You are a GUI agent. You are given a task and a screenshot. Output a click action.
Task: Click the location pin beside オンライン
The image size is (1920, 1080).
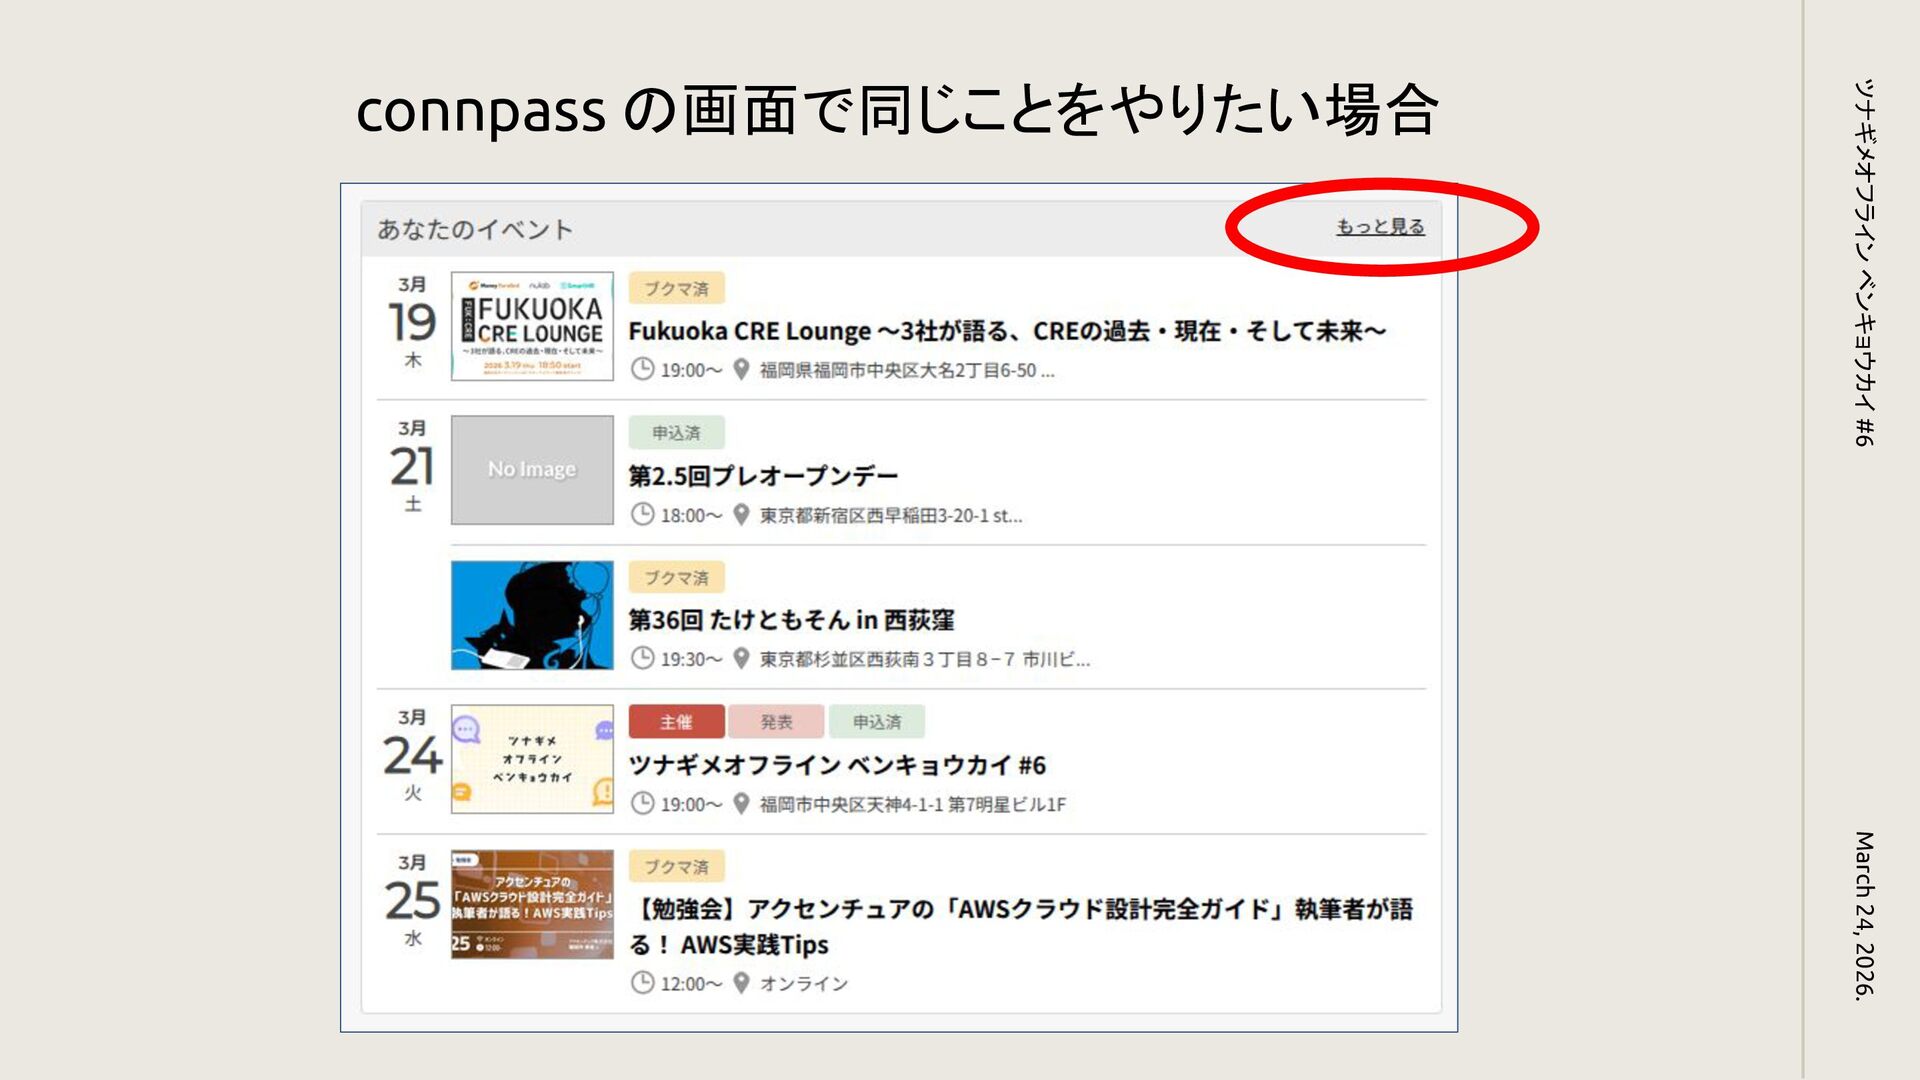741,983
